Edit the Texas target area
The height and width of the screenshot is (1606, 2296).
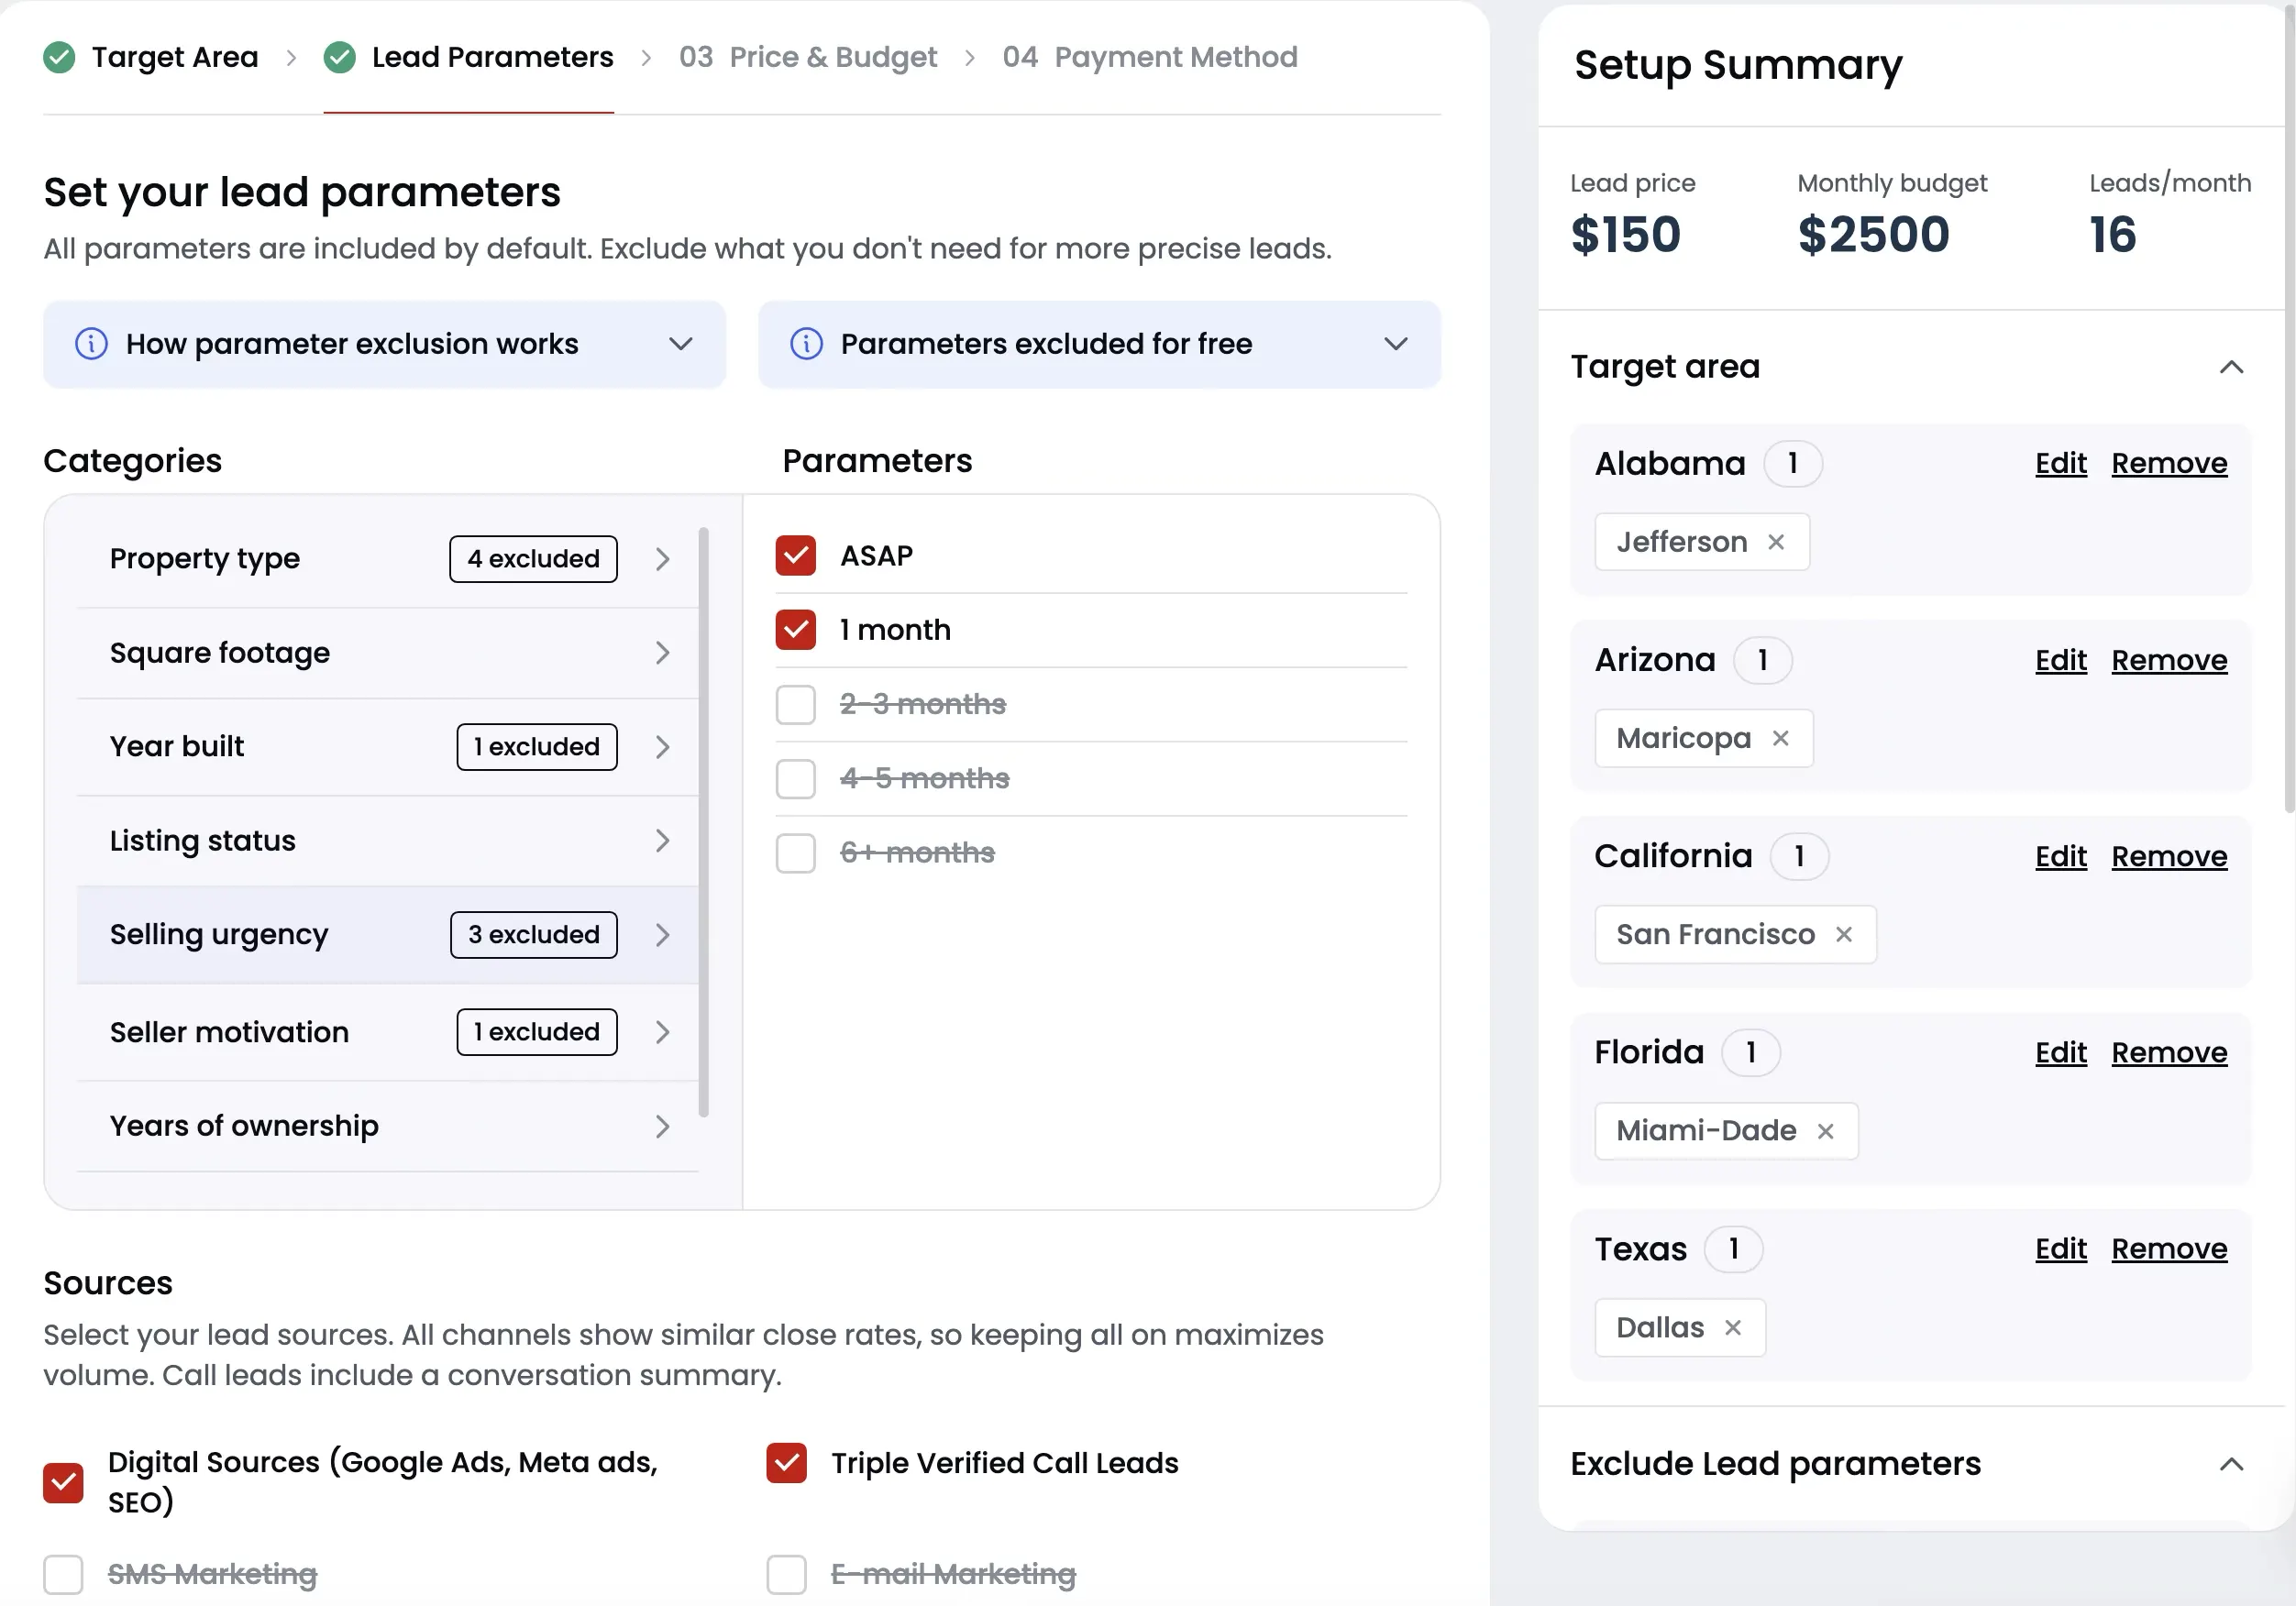pos(2061,1249)
